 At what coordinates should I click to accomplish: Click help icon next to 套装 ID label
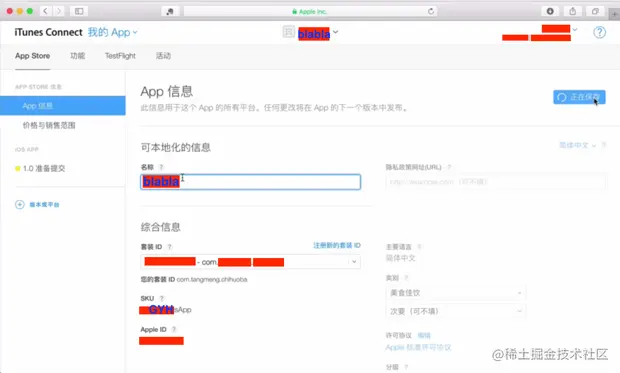169,247
